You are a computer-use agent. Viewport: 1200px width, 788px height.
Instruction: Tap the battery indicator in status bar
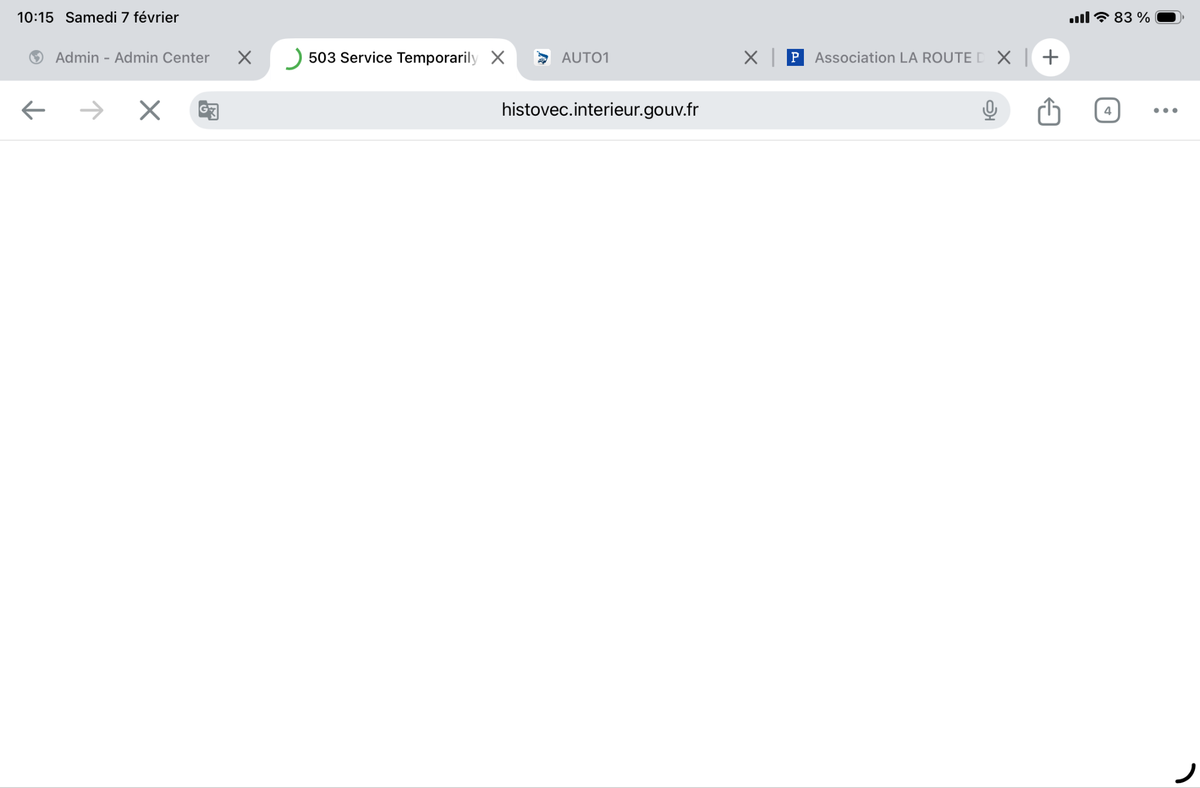pos(1169,17)
